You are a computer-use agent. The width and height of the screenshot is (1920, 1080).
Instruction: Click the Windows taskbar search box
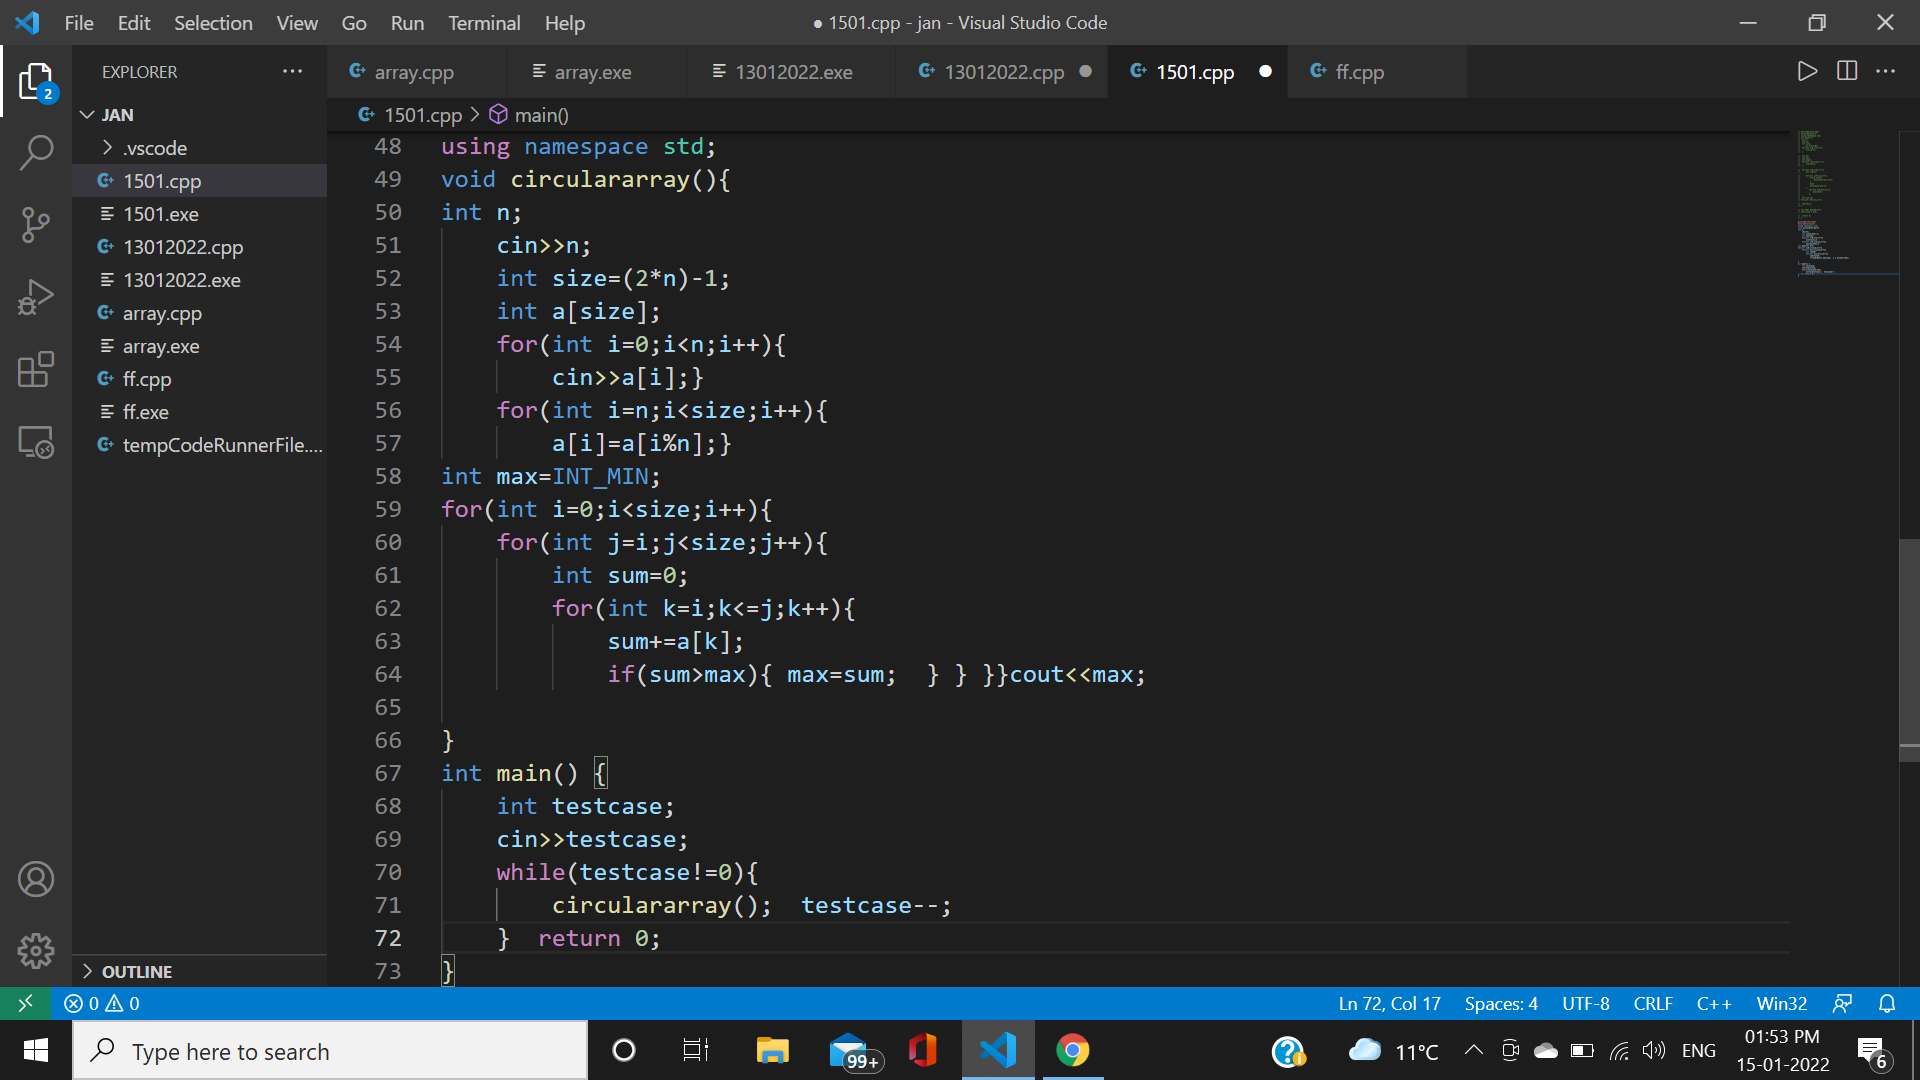330,1051
